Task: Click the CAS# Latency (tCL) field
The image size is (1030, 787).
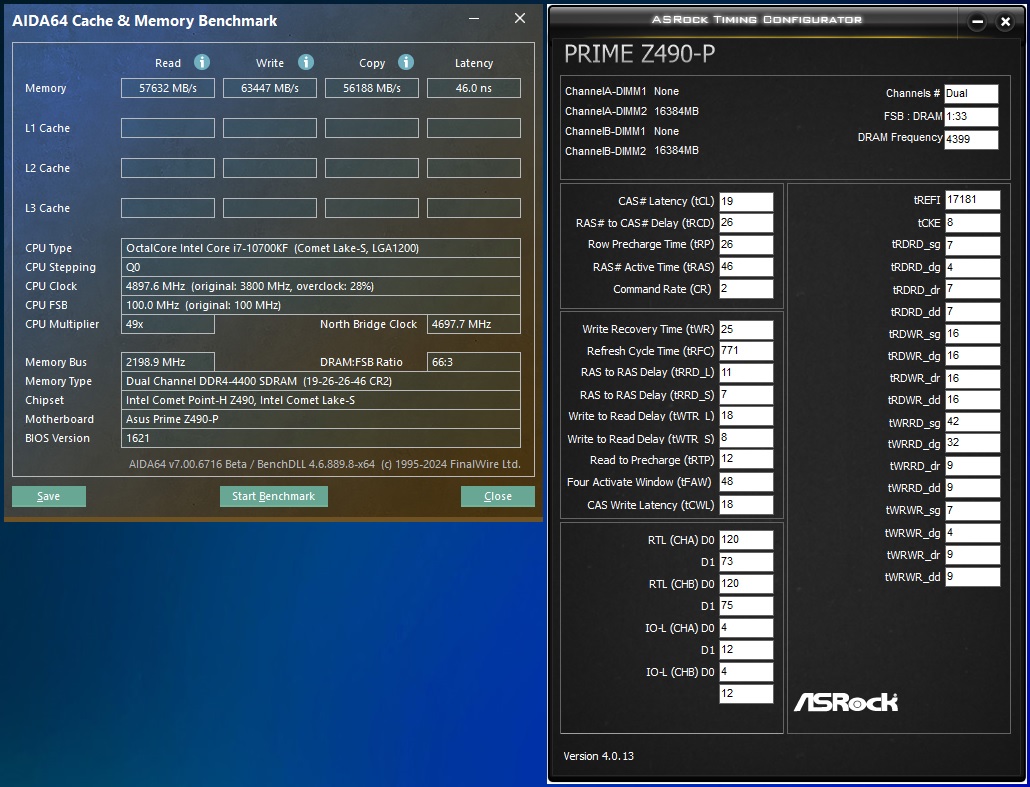Action: [x=746, y=202]
